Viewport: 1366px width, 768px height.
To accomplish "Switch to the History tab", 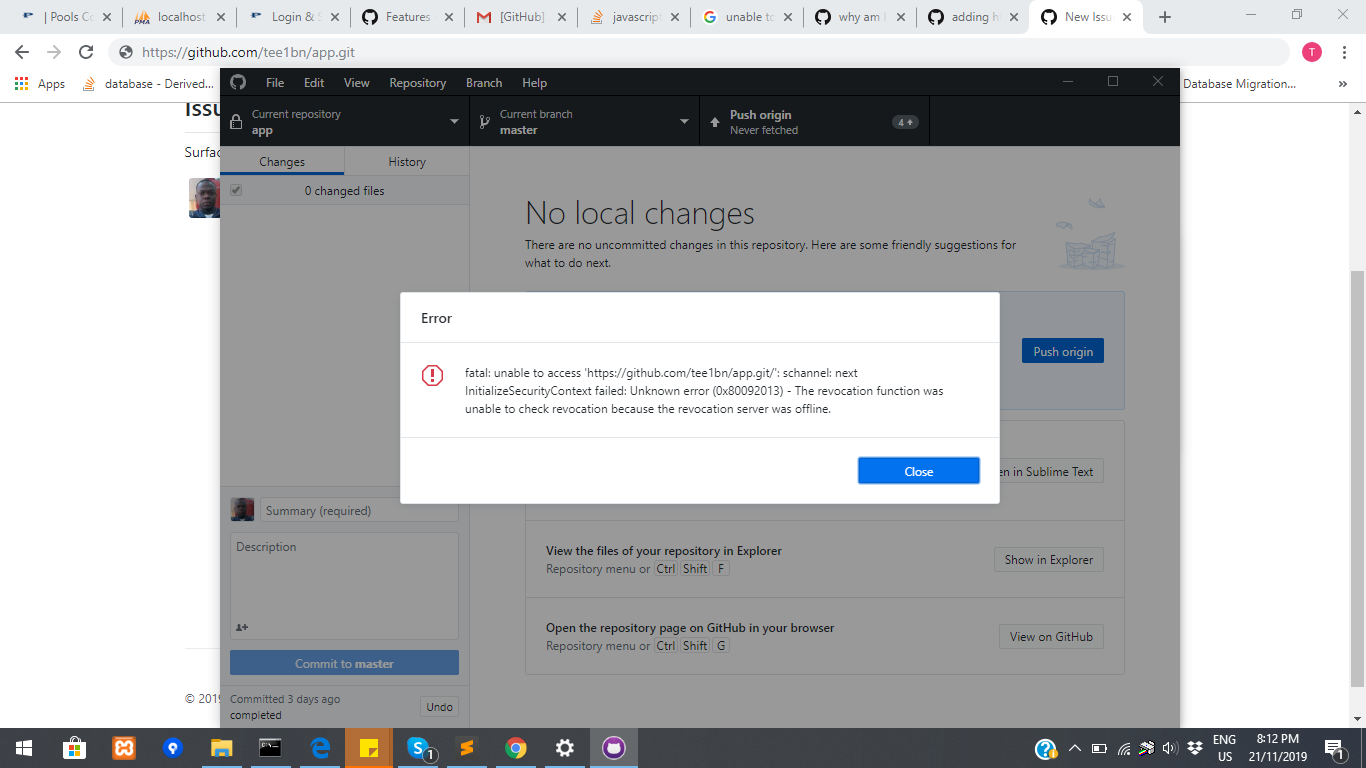I will click(405, 161).
